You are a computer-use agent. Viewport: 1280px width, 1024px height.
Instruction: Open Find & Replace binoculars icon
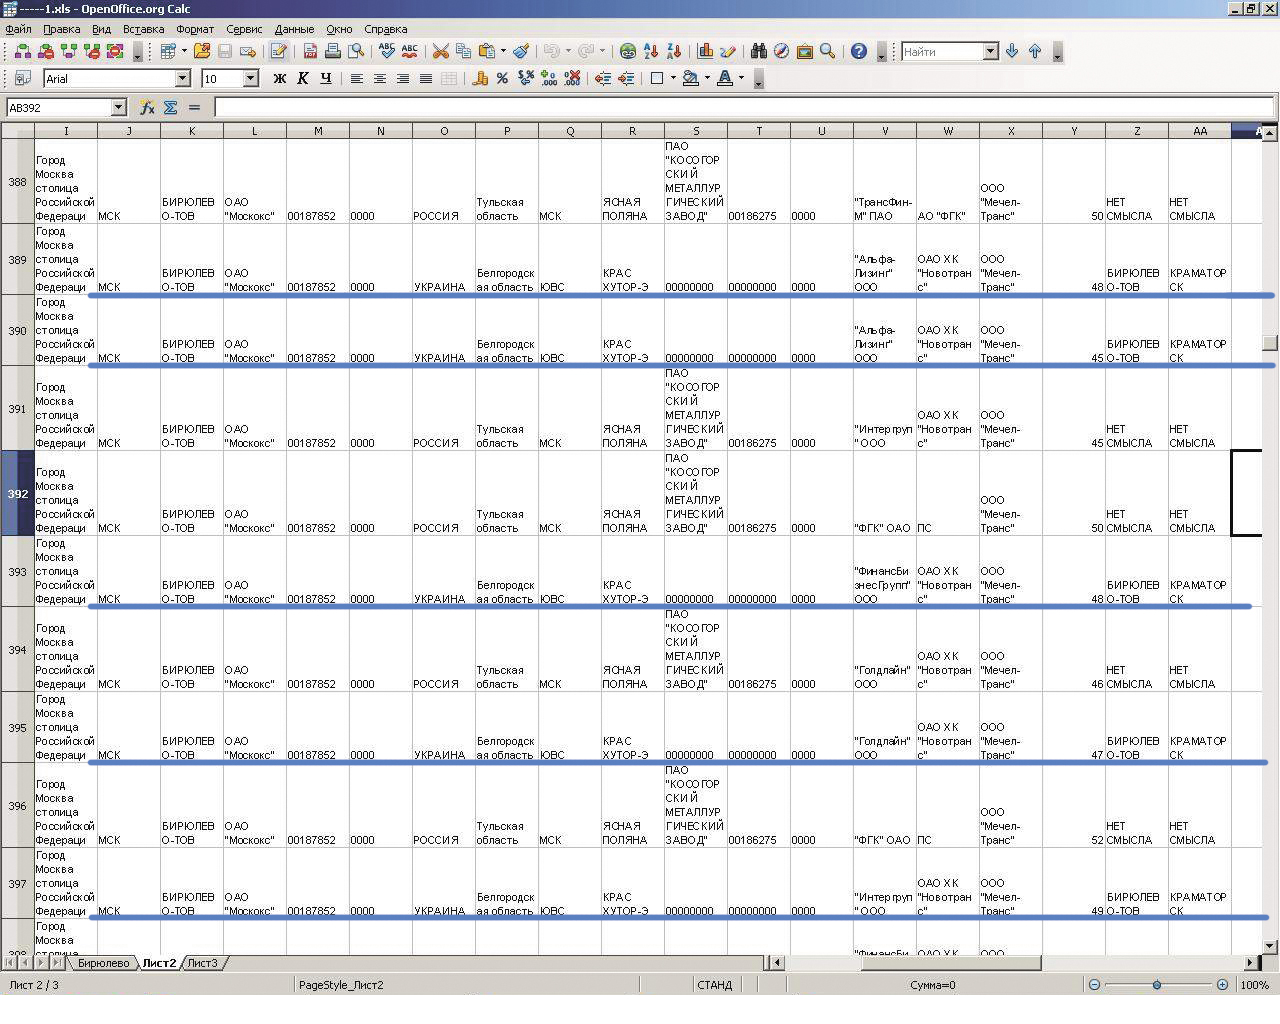pos(758,51)
